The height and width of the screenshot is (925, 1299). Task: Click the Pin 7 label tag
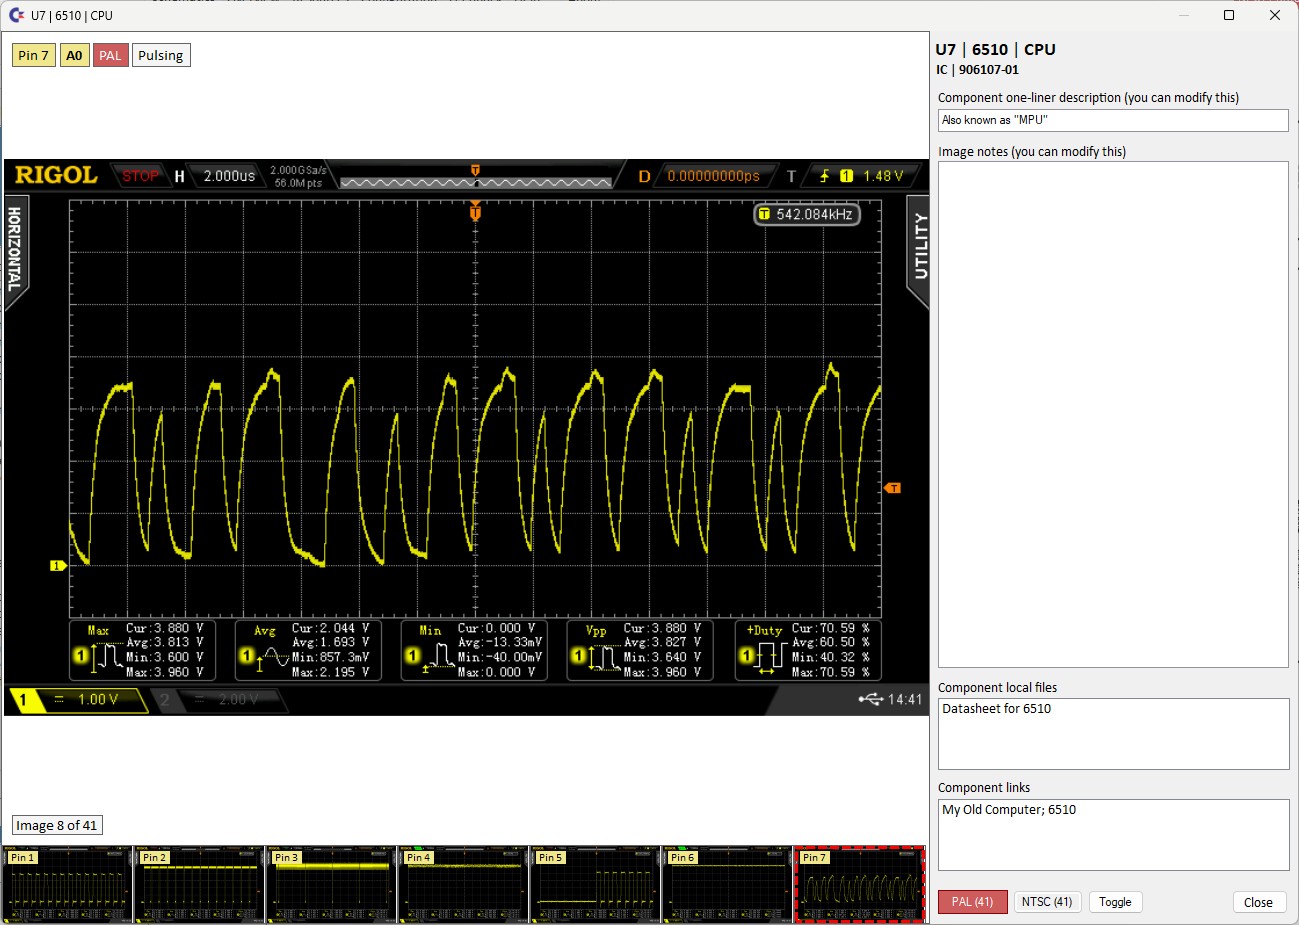(33, 56)
